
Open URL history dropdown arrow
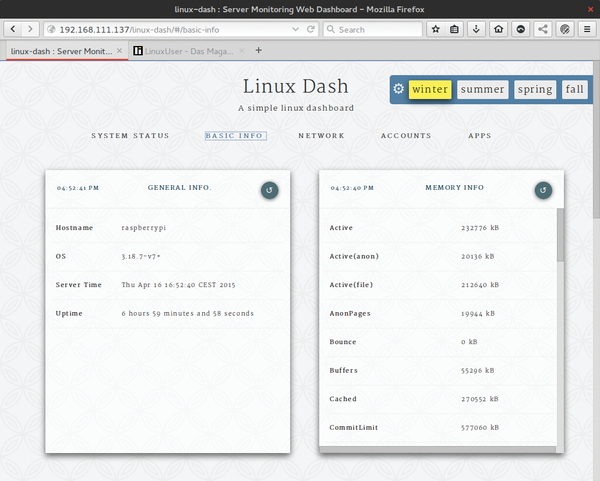point(295,29)
